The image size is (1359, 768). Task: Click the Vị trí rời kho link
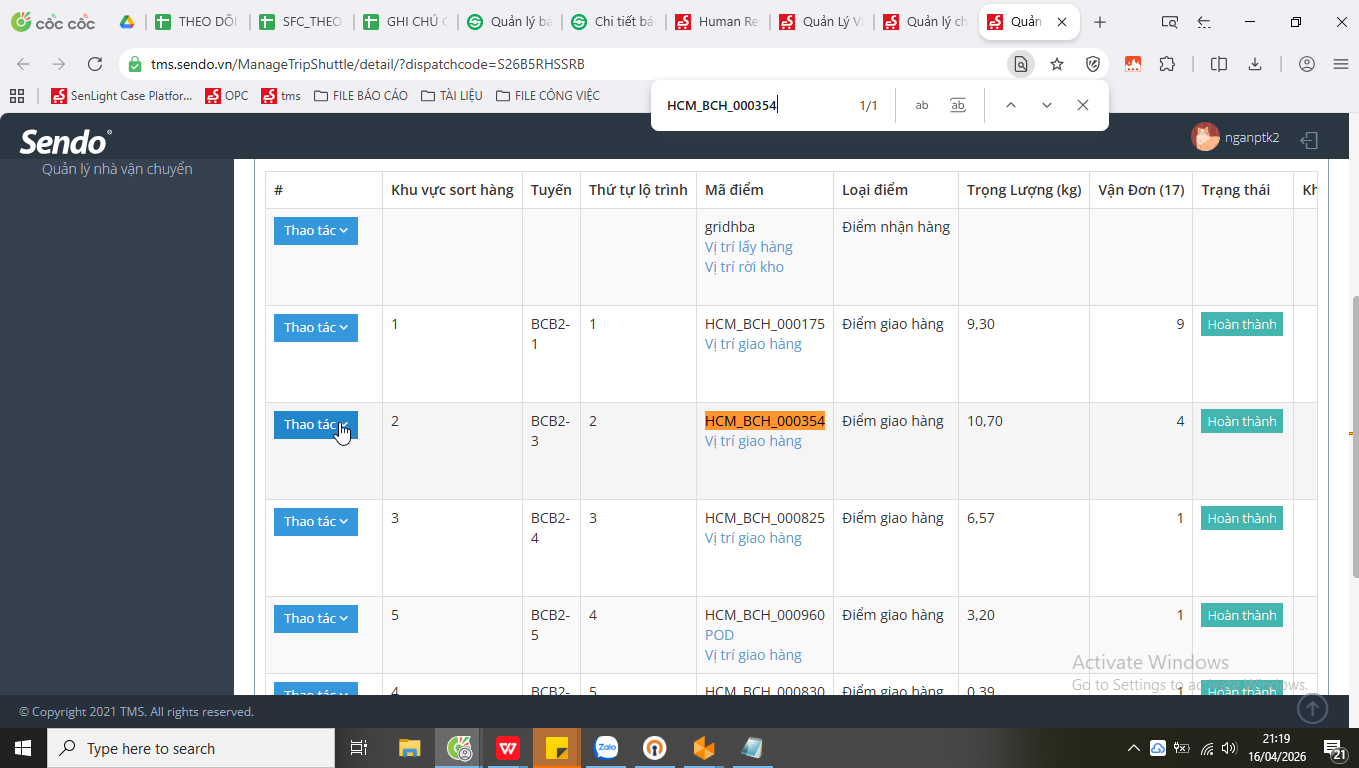[744, 267]
